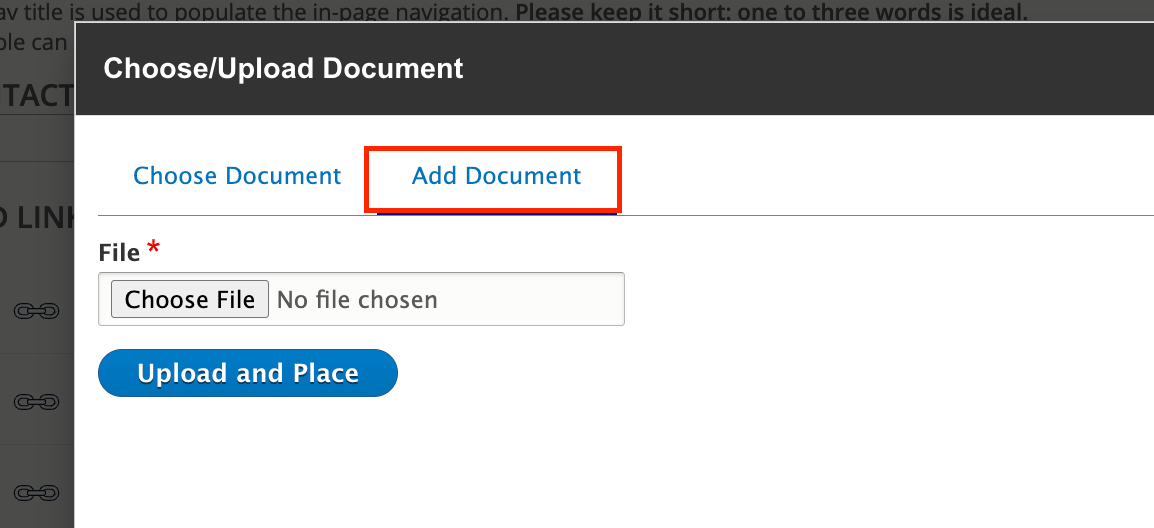This screenshot has height=528, width=1154.
Task: Click the blue underline beneath Add Document
Action: coord(496,213)
